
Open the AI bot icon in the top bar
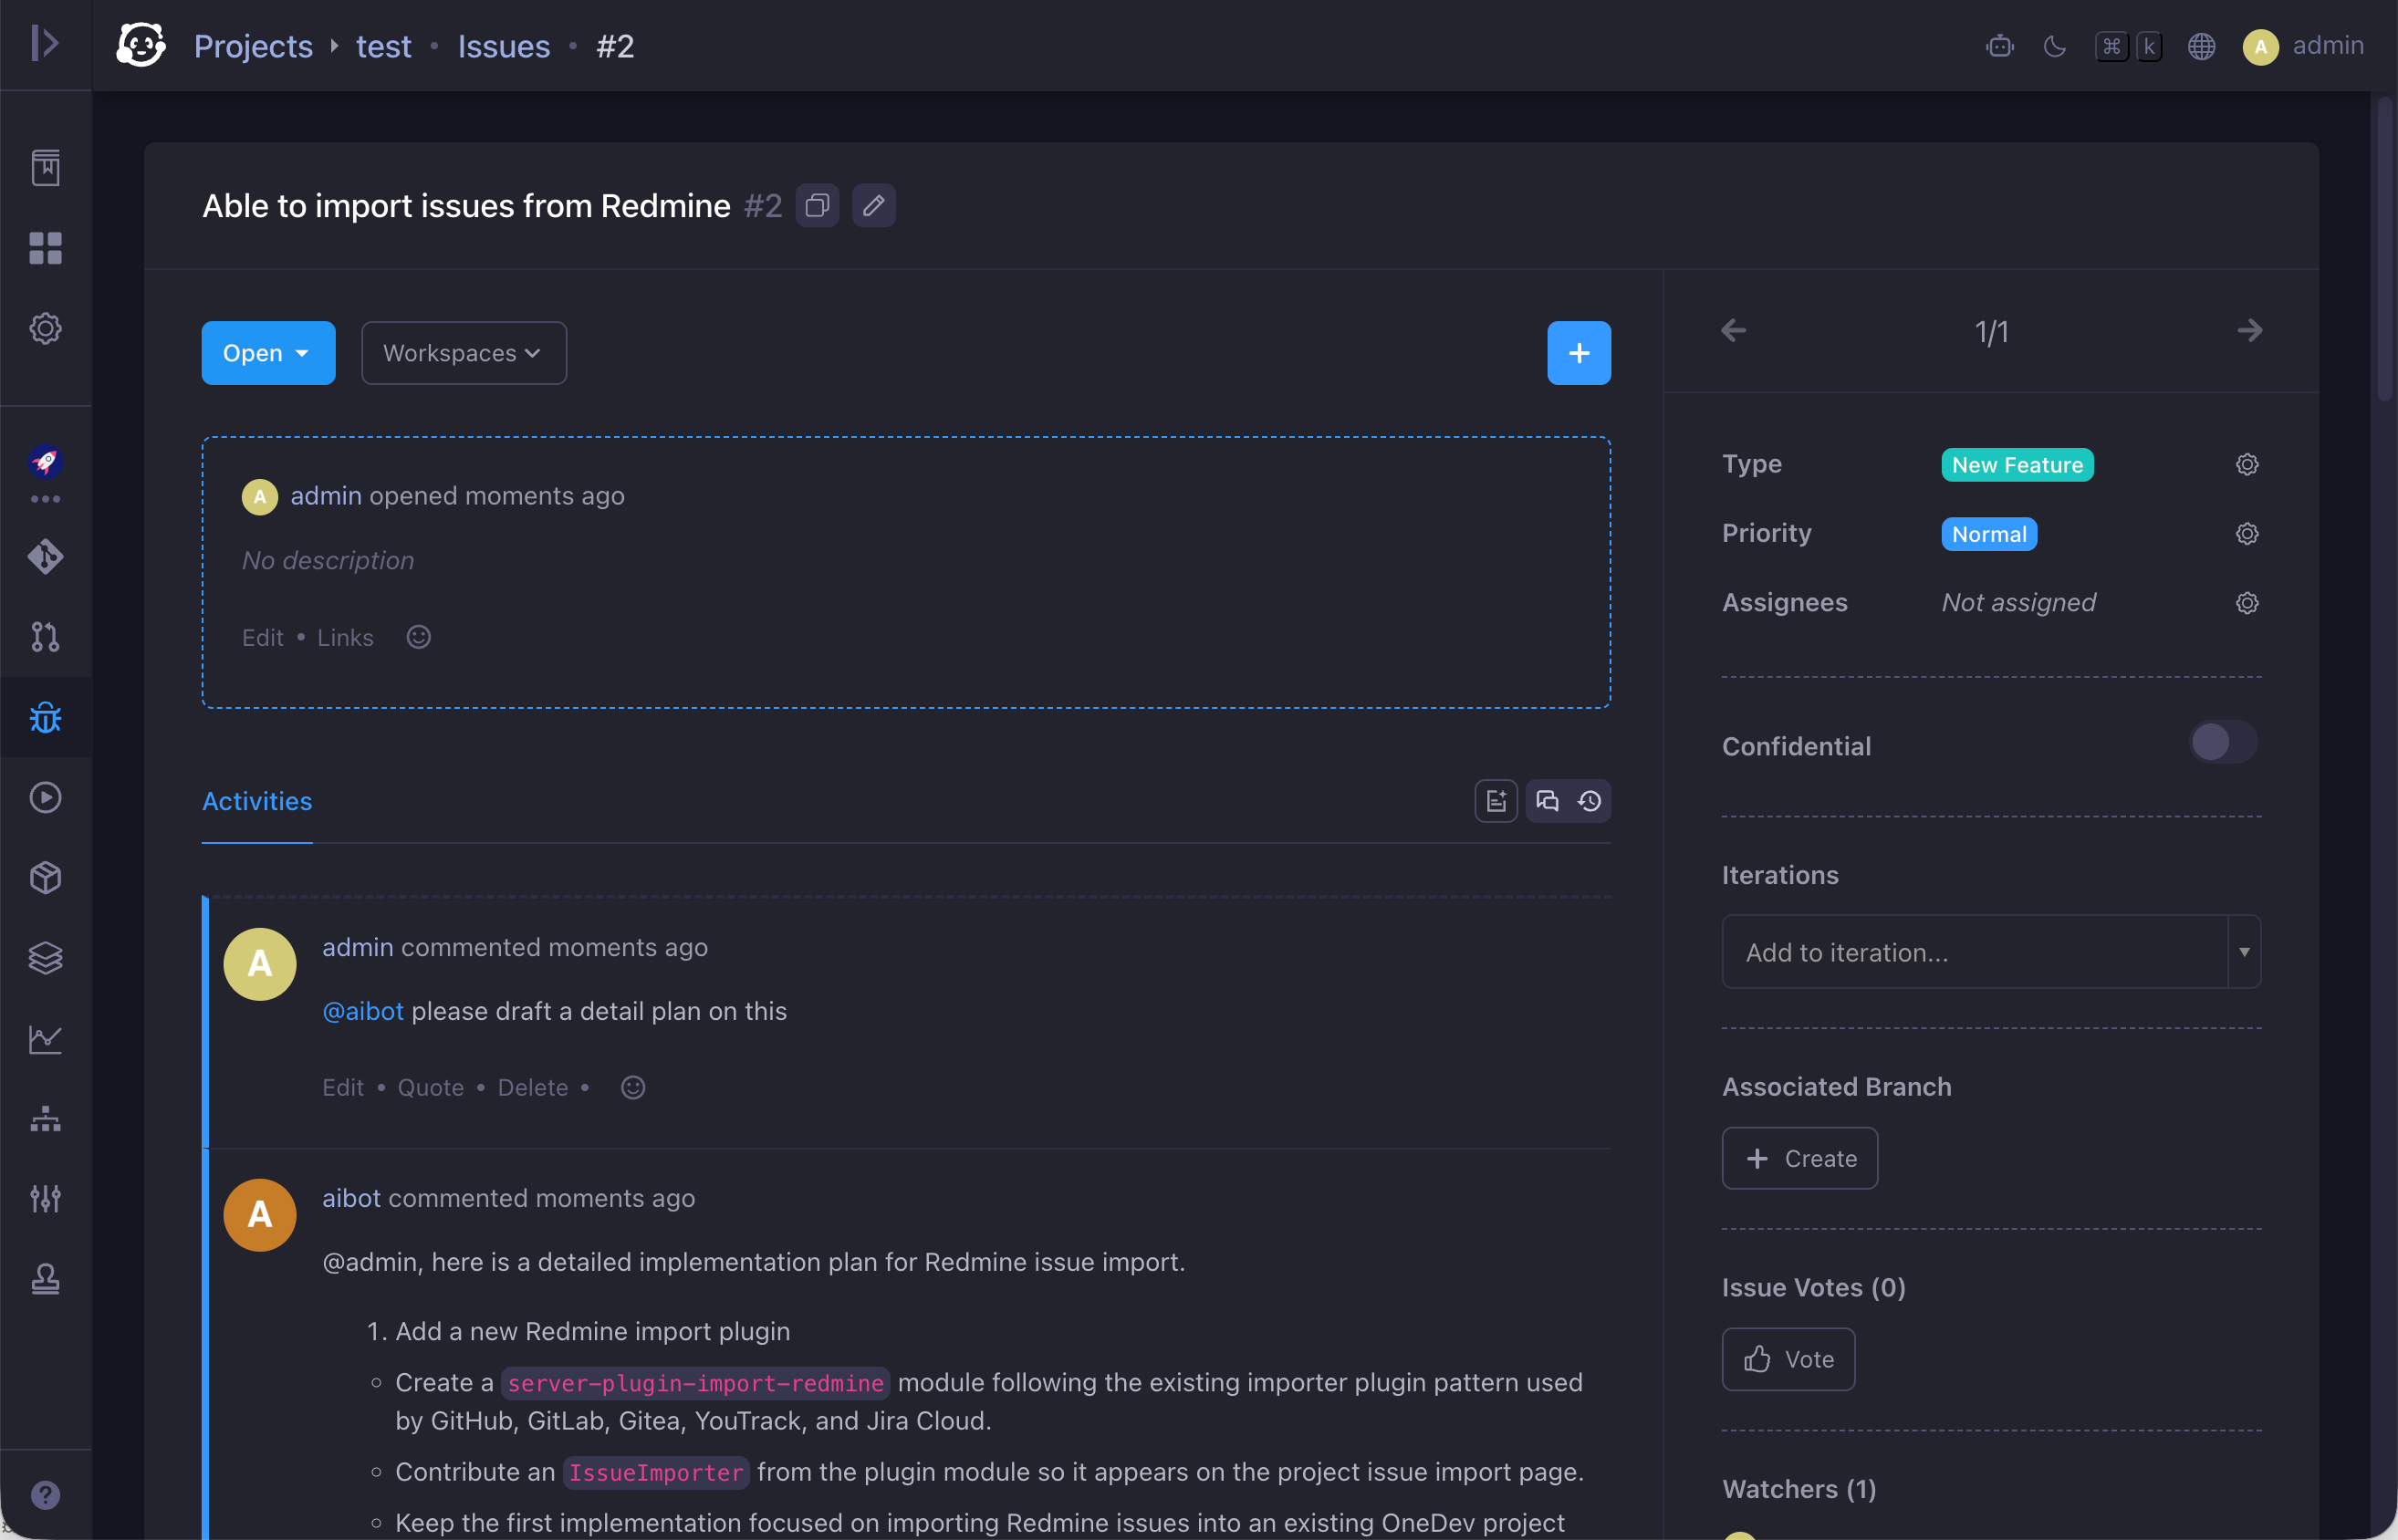(2000, 46)
